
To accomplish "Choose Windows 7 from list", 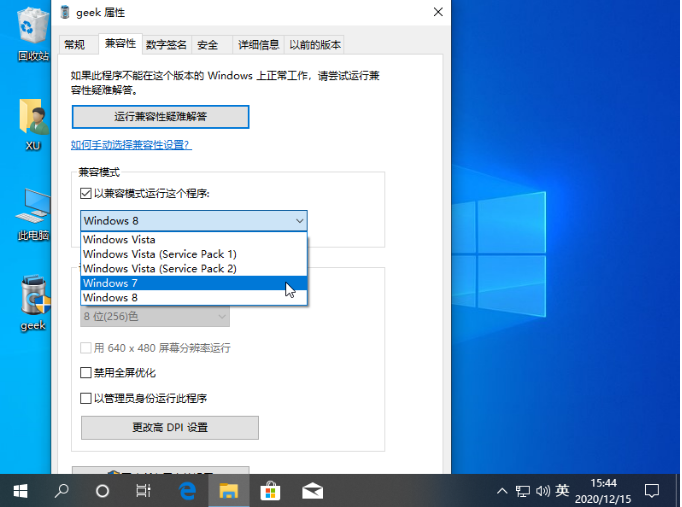I will pyautogui.click(x=194, y=283).
